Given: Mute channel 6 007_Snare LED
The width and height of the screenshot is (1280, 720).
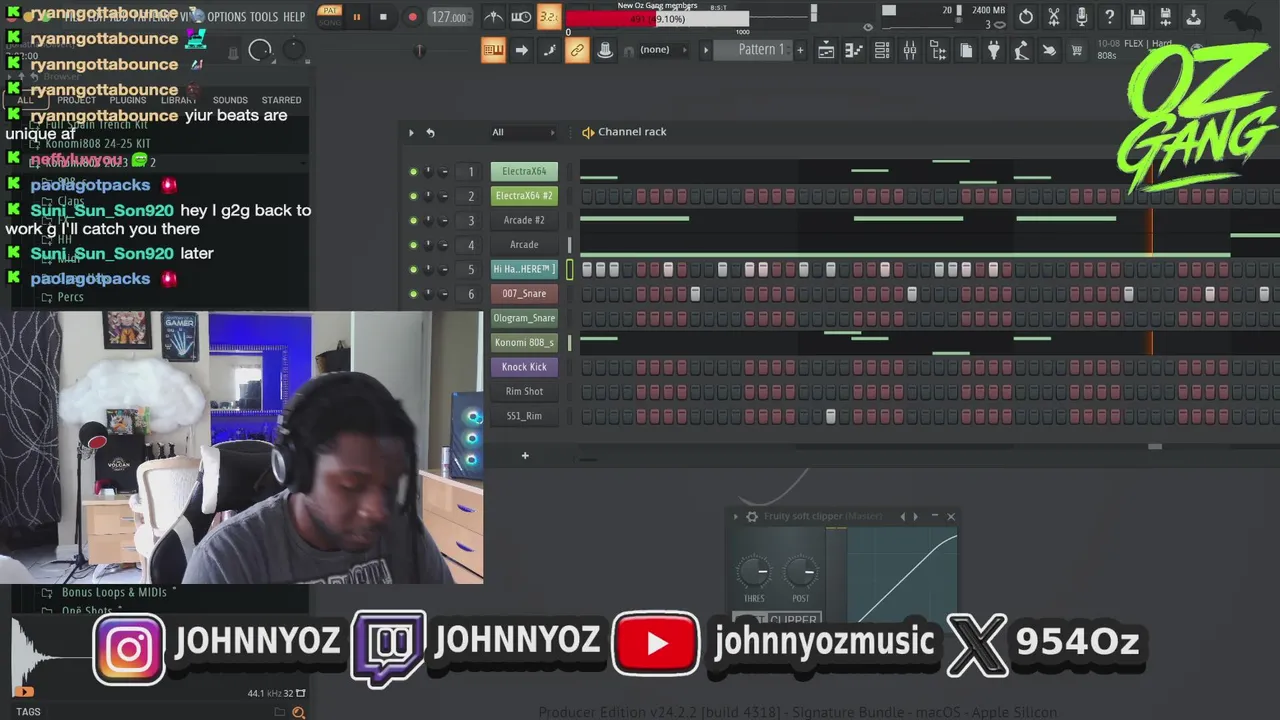Looking at the screenshot, I should (x=413, y=294).
